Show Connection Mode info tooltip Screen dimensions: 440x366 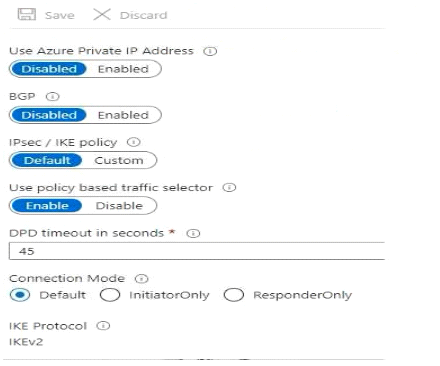pos(142,279)
